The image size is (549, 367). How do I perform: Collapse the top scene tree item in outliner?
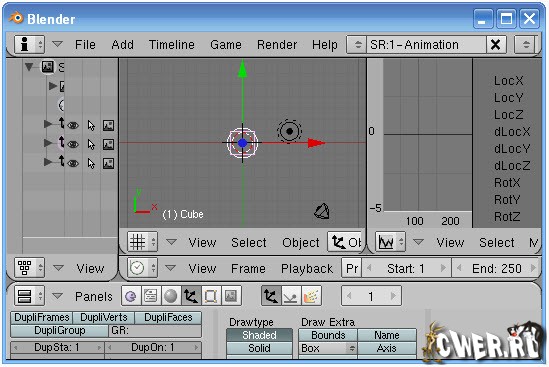tap(29, 67)
